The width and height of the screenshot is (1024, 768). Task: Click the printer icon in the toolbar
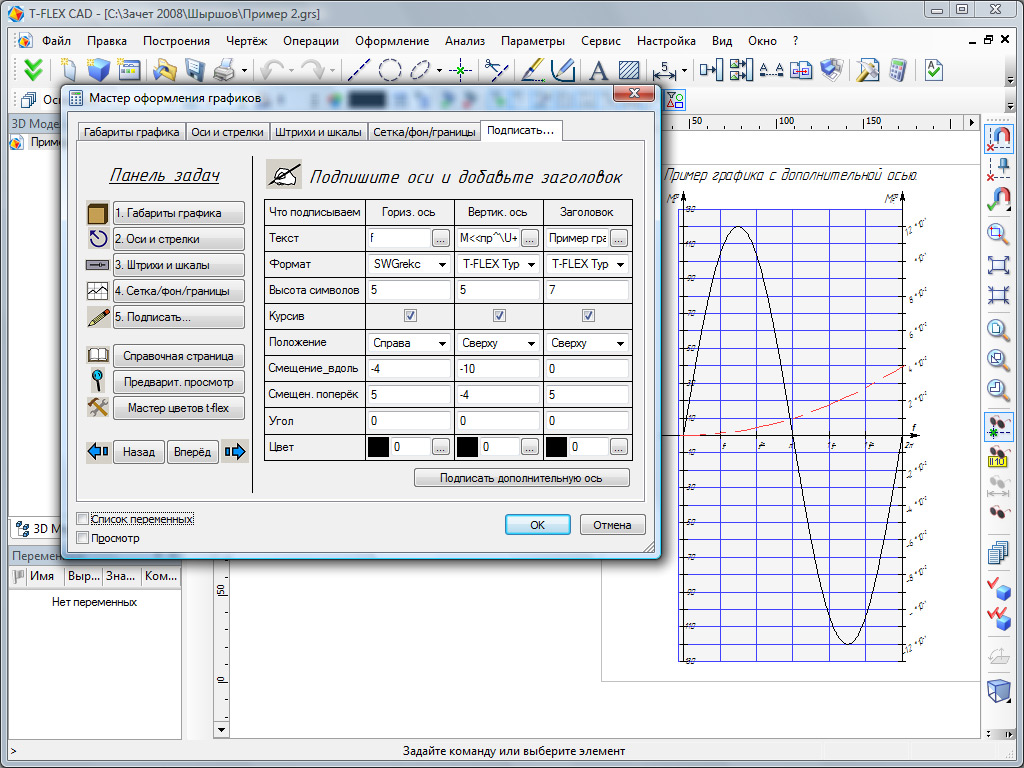coord(225,70)
